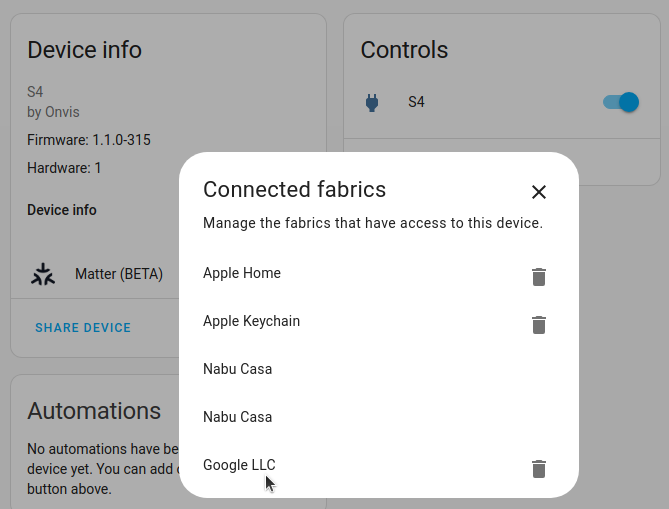Close the Connected fabrics dialog

539,192
